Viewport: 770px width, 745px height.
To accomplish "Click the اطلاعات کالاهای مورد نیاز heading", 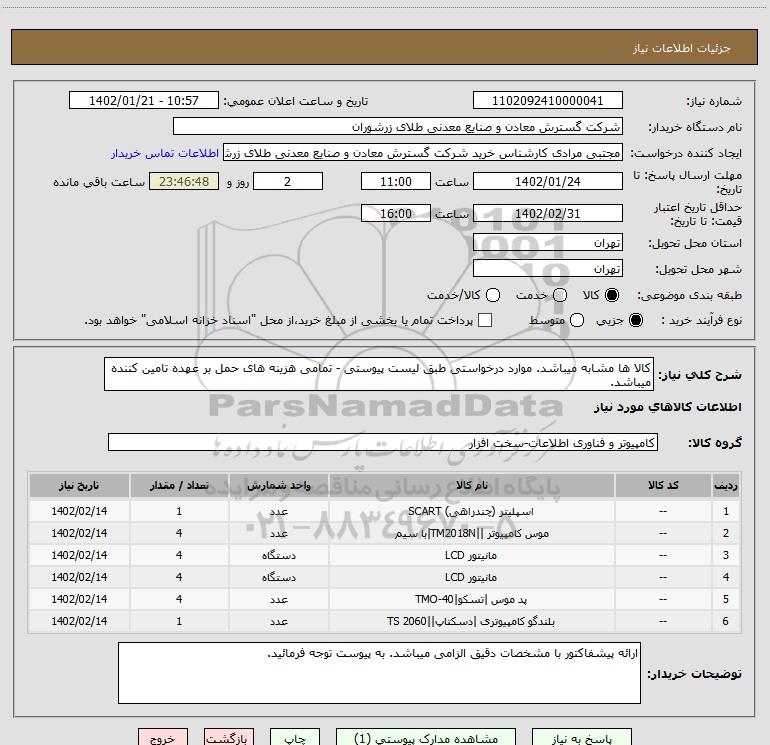I will (x=668, y=407).
